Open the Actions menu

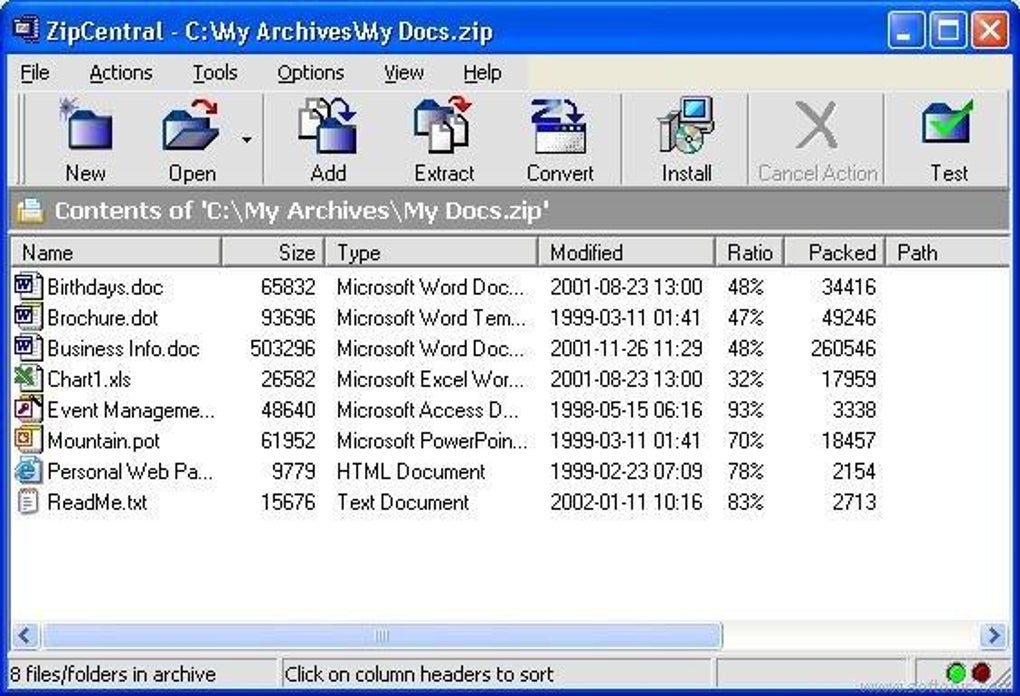(121, 73)
